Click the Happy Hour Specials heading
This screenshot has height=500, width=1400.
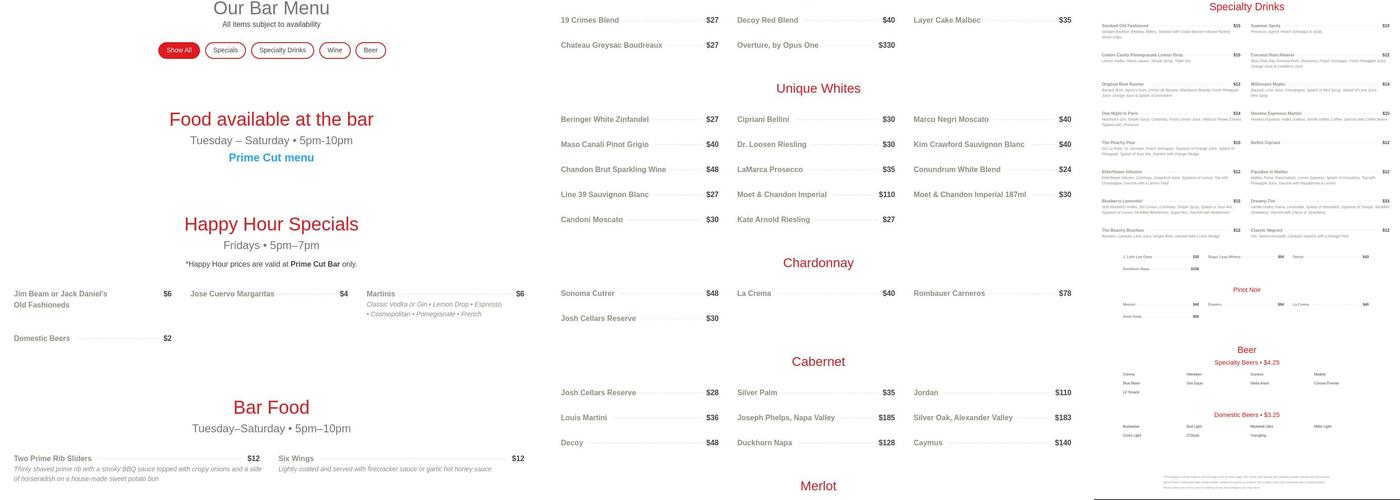[271, 224]
